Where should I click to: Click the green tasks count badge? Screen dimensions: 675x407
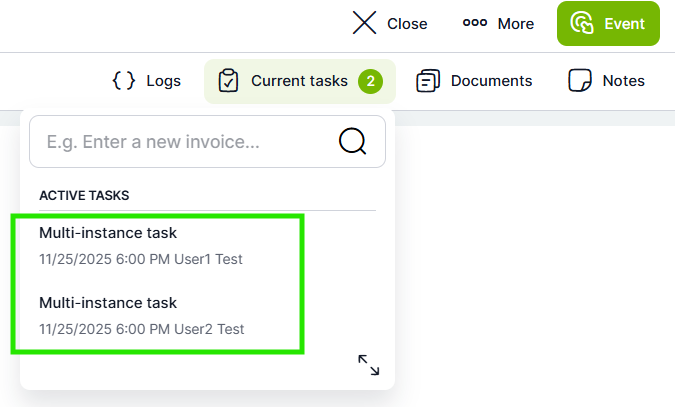pos(370,81)
